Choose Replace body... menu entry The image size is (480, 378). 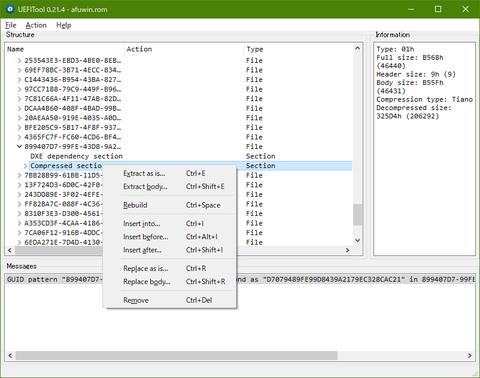[x=170, y=282]
